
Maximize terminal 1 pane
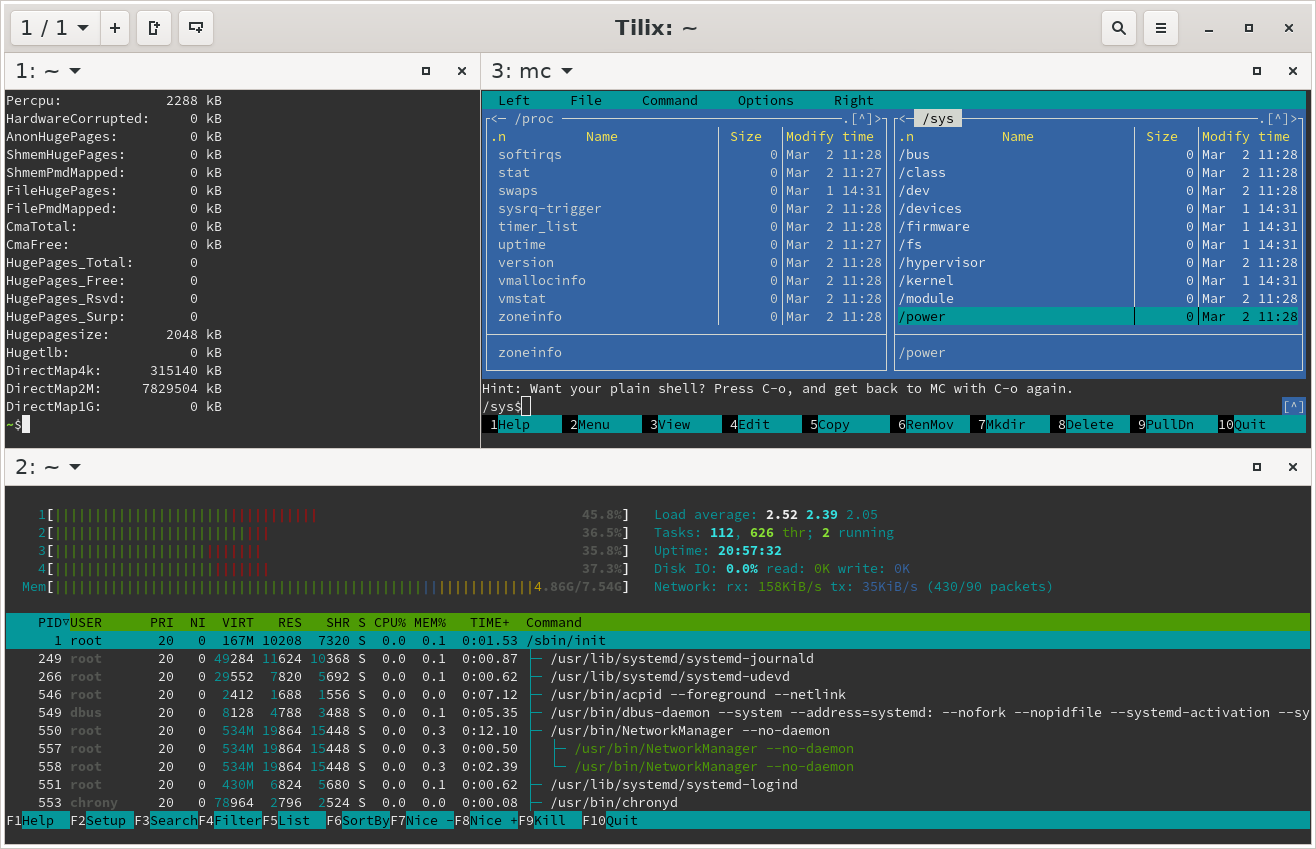coord(426,71)
